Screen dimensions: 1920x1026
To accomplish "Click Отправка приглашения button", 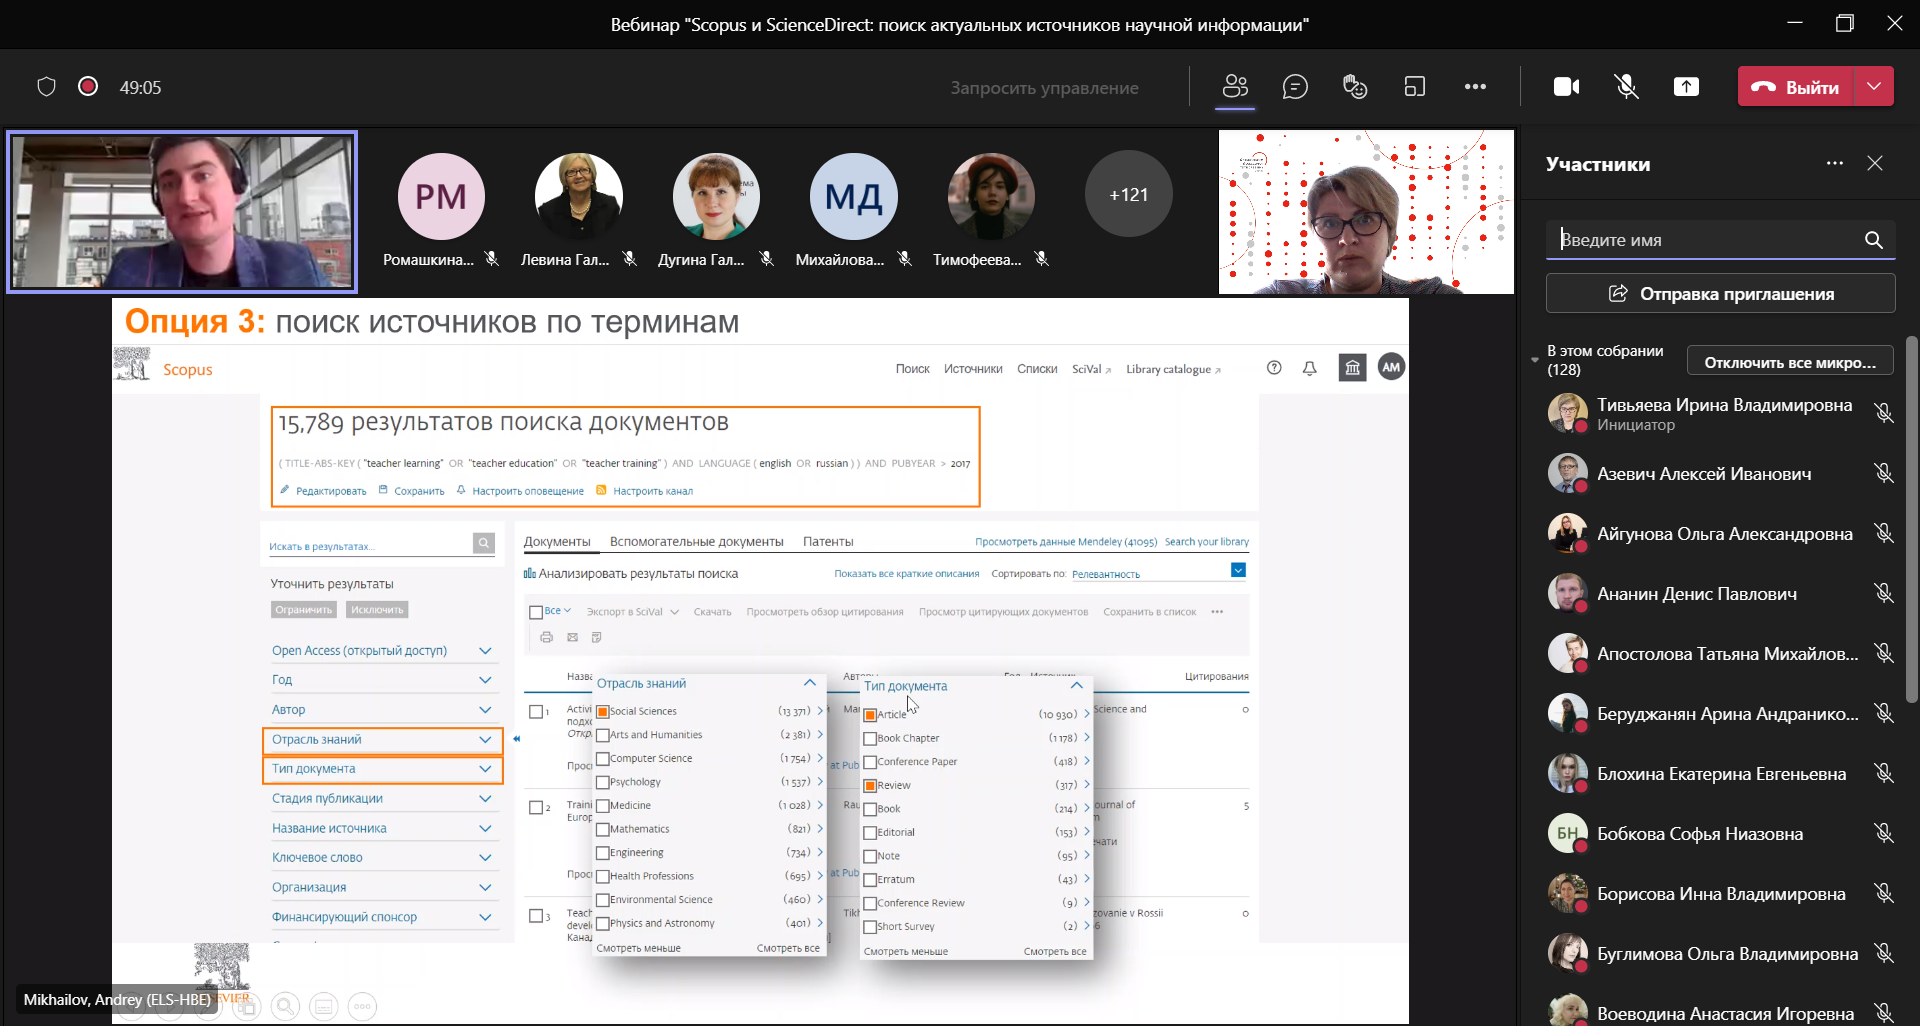I will [1720, 294].
